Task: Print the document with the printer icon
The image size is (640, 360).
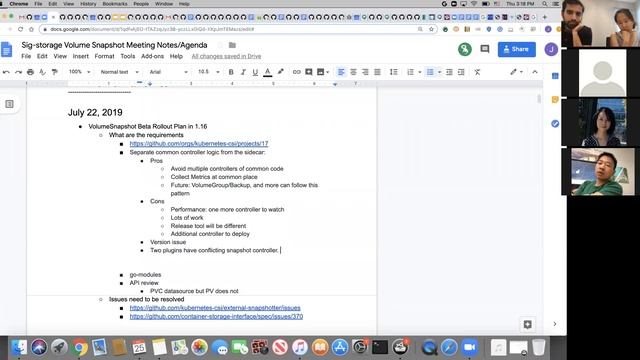Action: click(30, 72)
